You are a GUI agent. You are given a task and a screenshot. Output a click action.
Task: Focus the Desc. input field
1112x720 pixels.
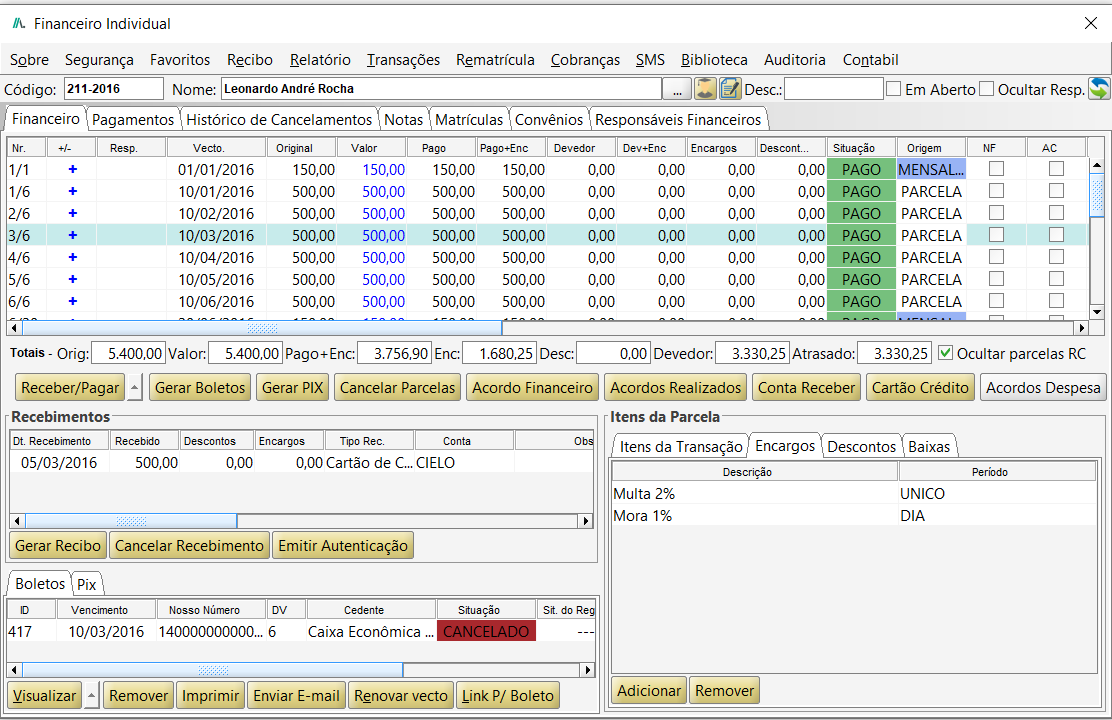click(x=833, y=89)
